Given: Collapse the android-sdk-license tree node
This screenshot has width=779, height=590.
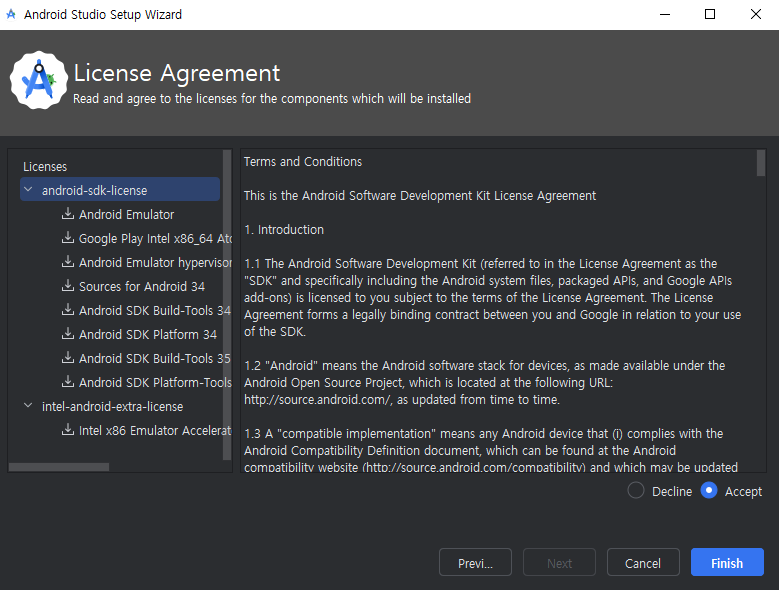Looking at the screenshot, I should coord(28,190).
